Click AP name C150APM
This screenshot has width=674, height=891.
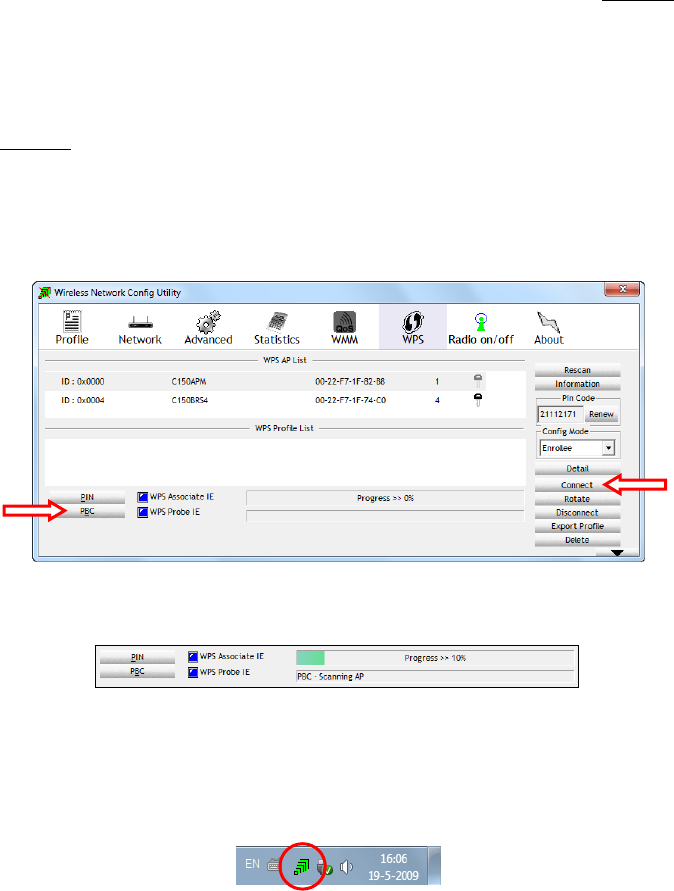tap(189, 381)
